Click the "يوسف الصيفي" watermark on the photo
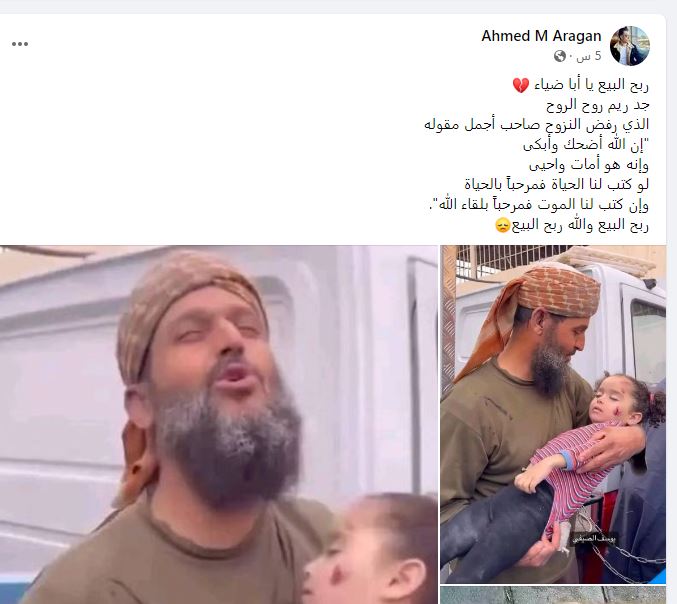 pos(593,538)
